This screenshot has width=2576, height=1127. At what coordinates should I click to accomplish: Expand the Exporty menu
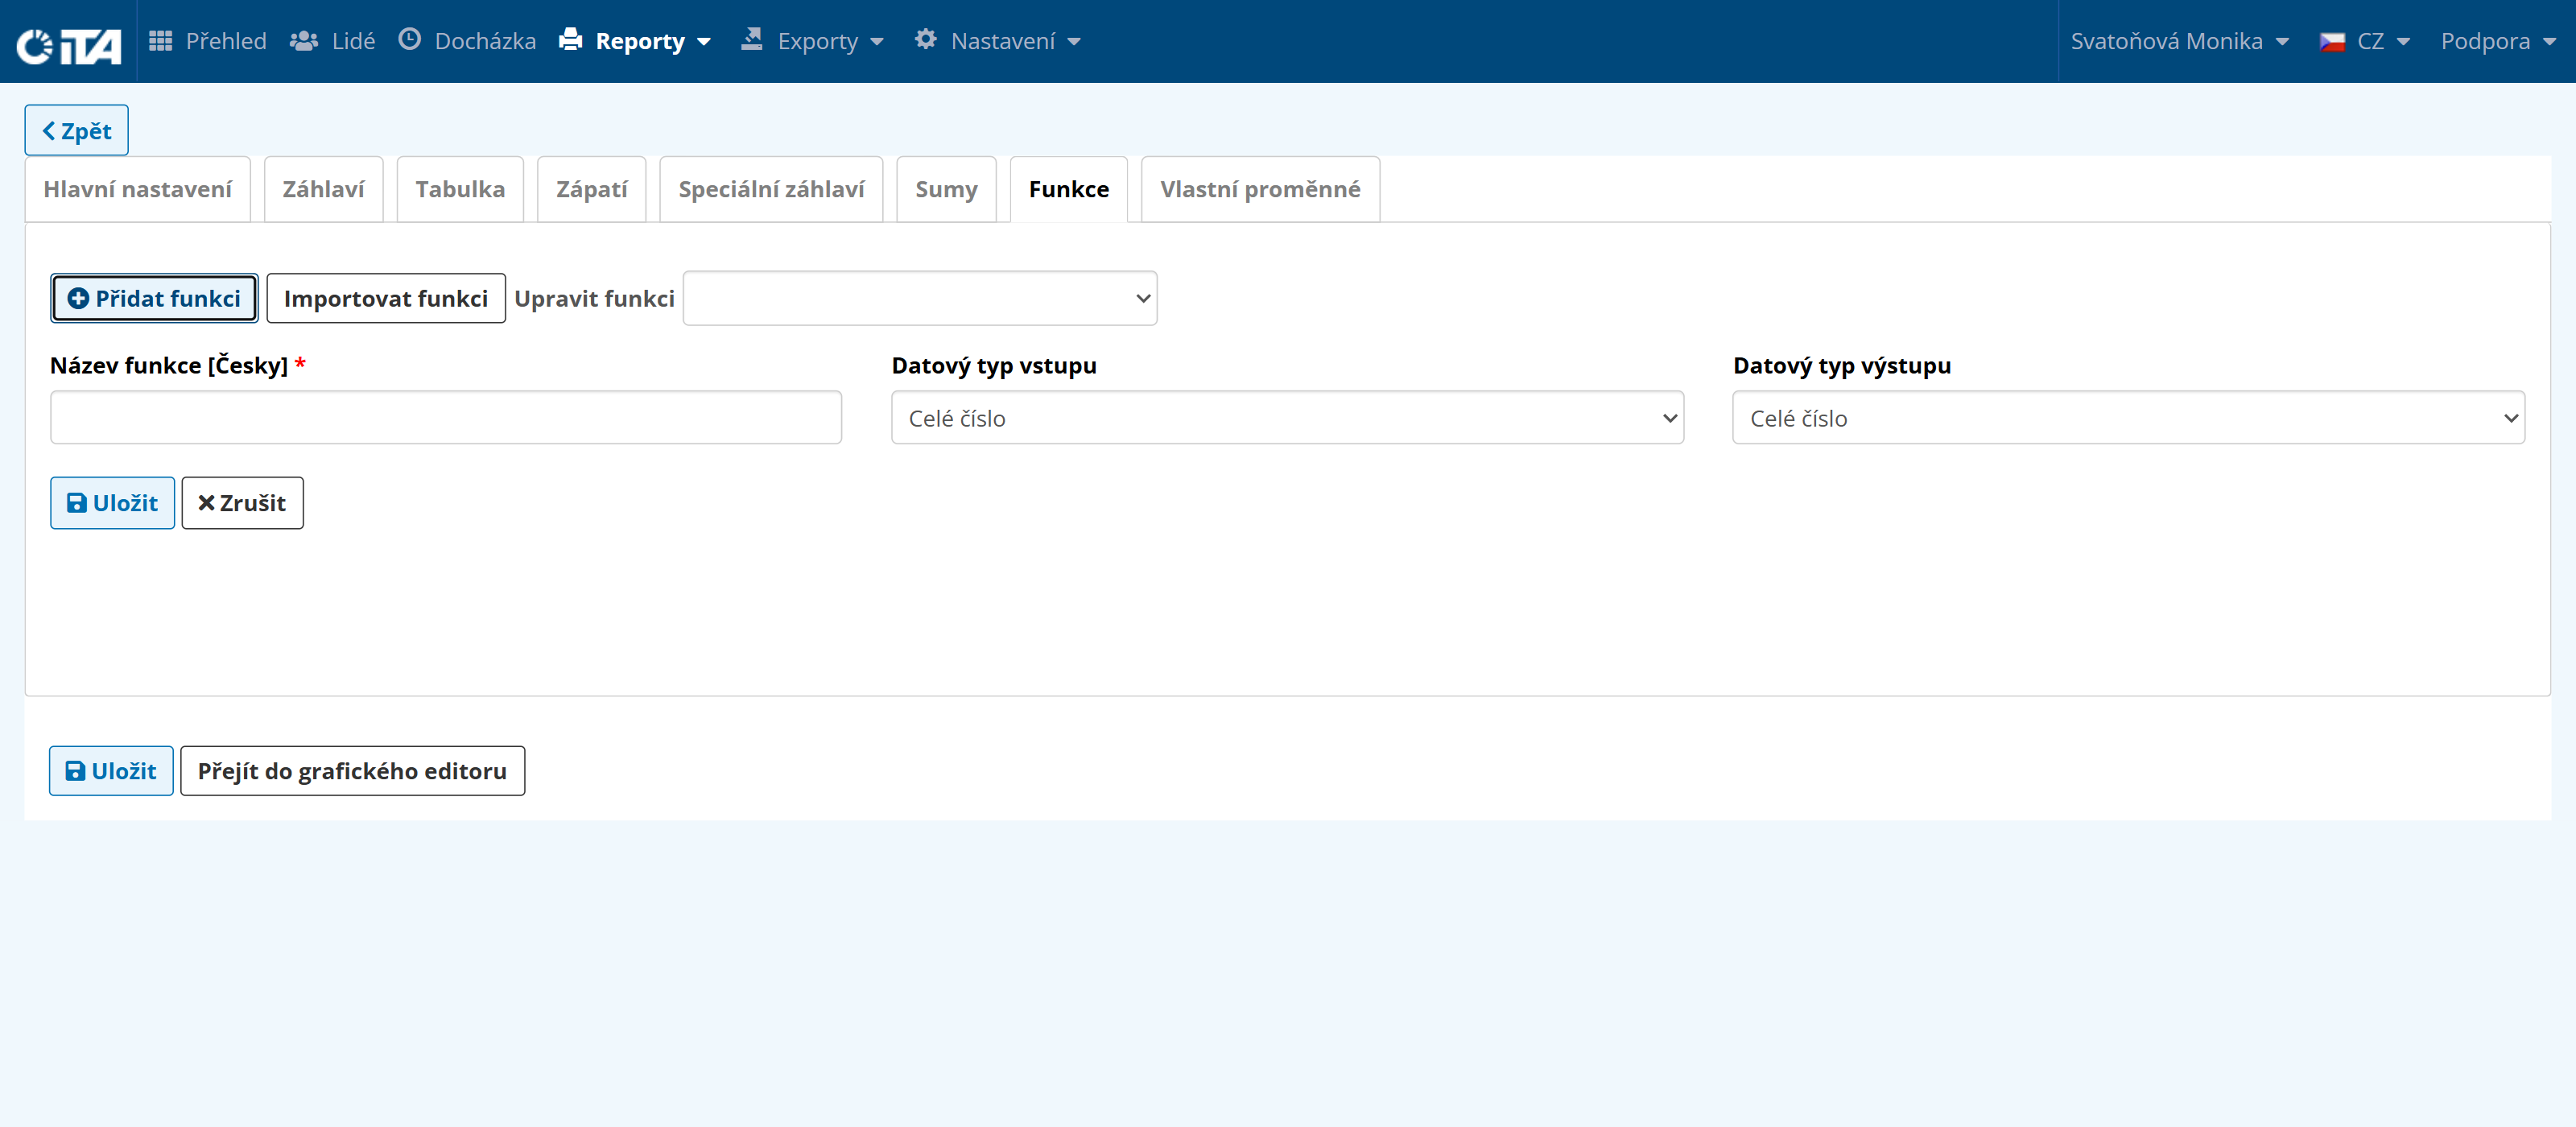point(812,41)
